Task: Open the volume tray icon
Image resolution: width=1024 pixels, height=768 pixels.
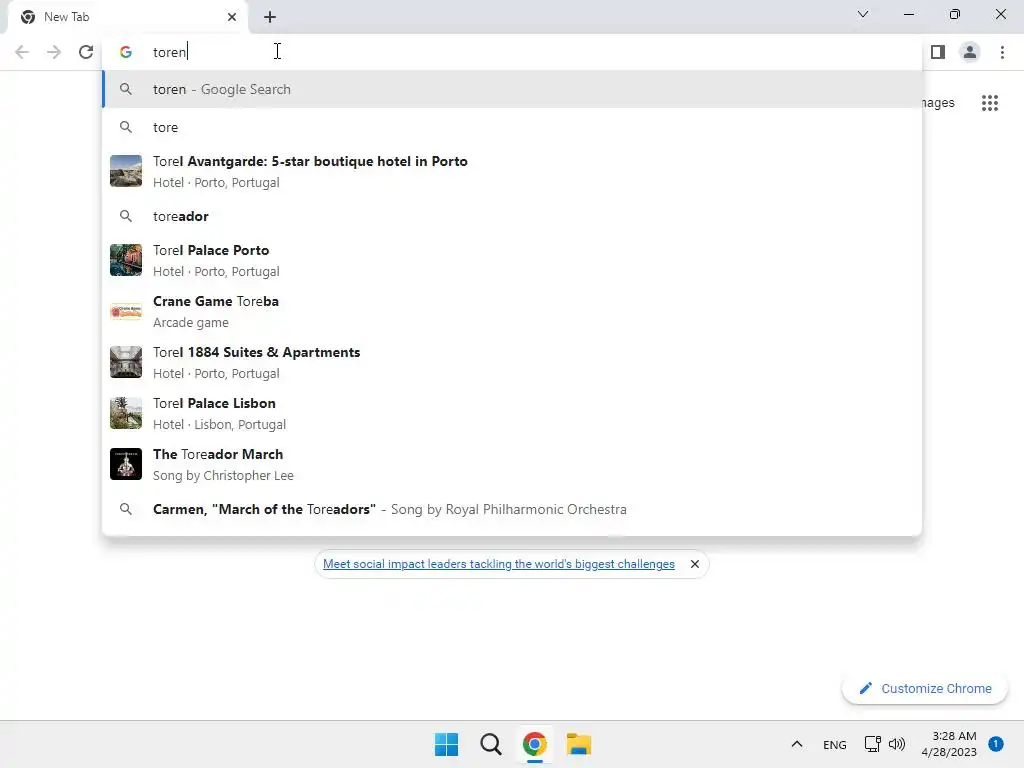Action: (x=897, y=744)
